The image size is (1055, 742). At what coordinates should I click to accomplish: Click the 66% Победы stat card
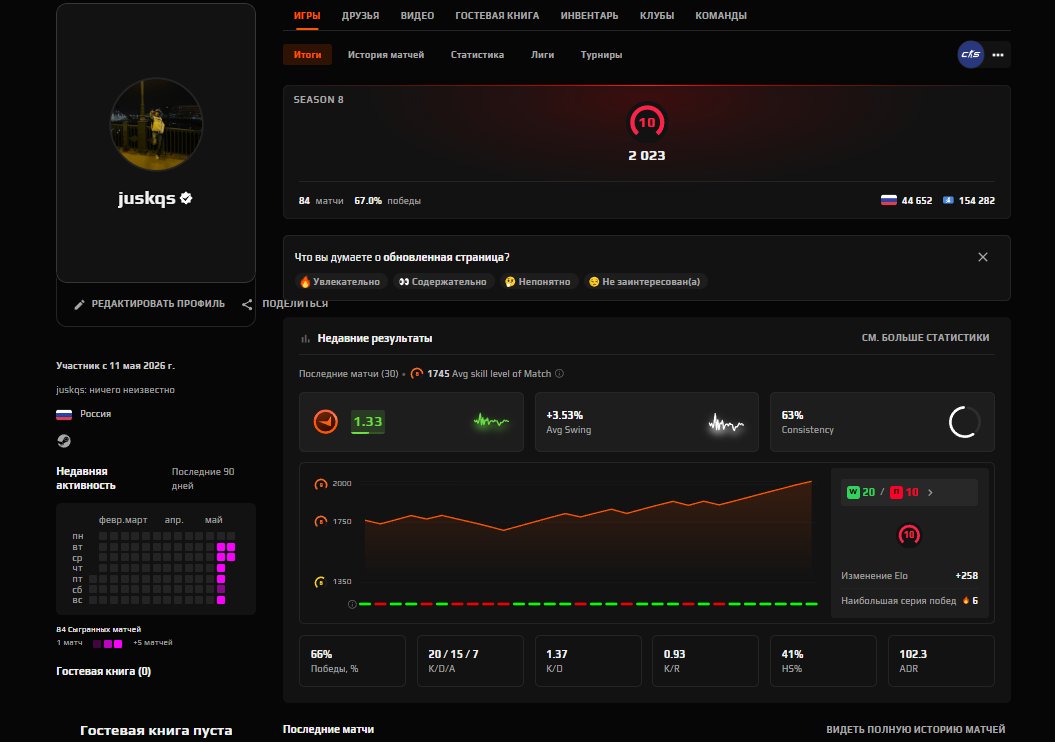[x=352, y=661]
